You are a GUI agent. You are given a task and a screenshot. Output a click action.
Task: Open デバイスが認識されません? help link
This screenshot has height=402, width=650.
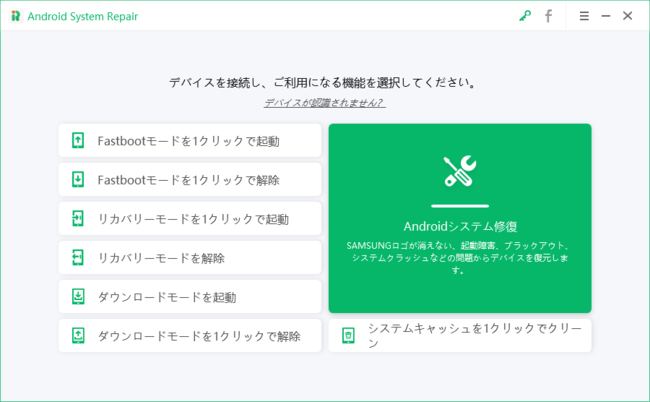point(325,102)
